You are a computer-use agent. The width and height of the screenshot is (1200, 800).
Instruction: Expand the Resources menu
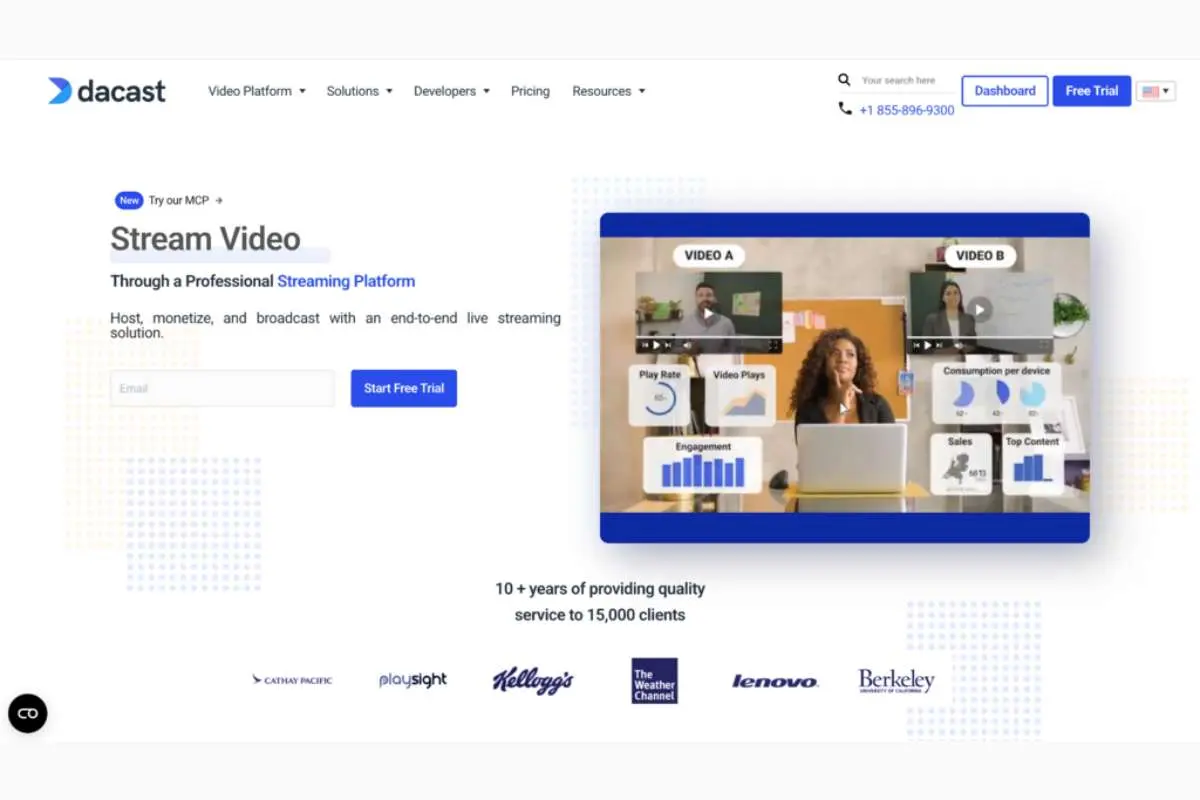point(609,91)
